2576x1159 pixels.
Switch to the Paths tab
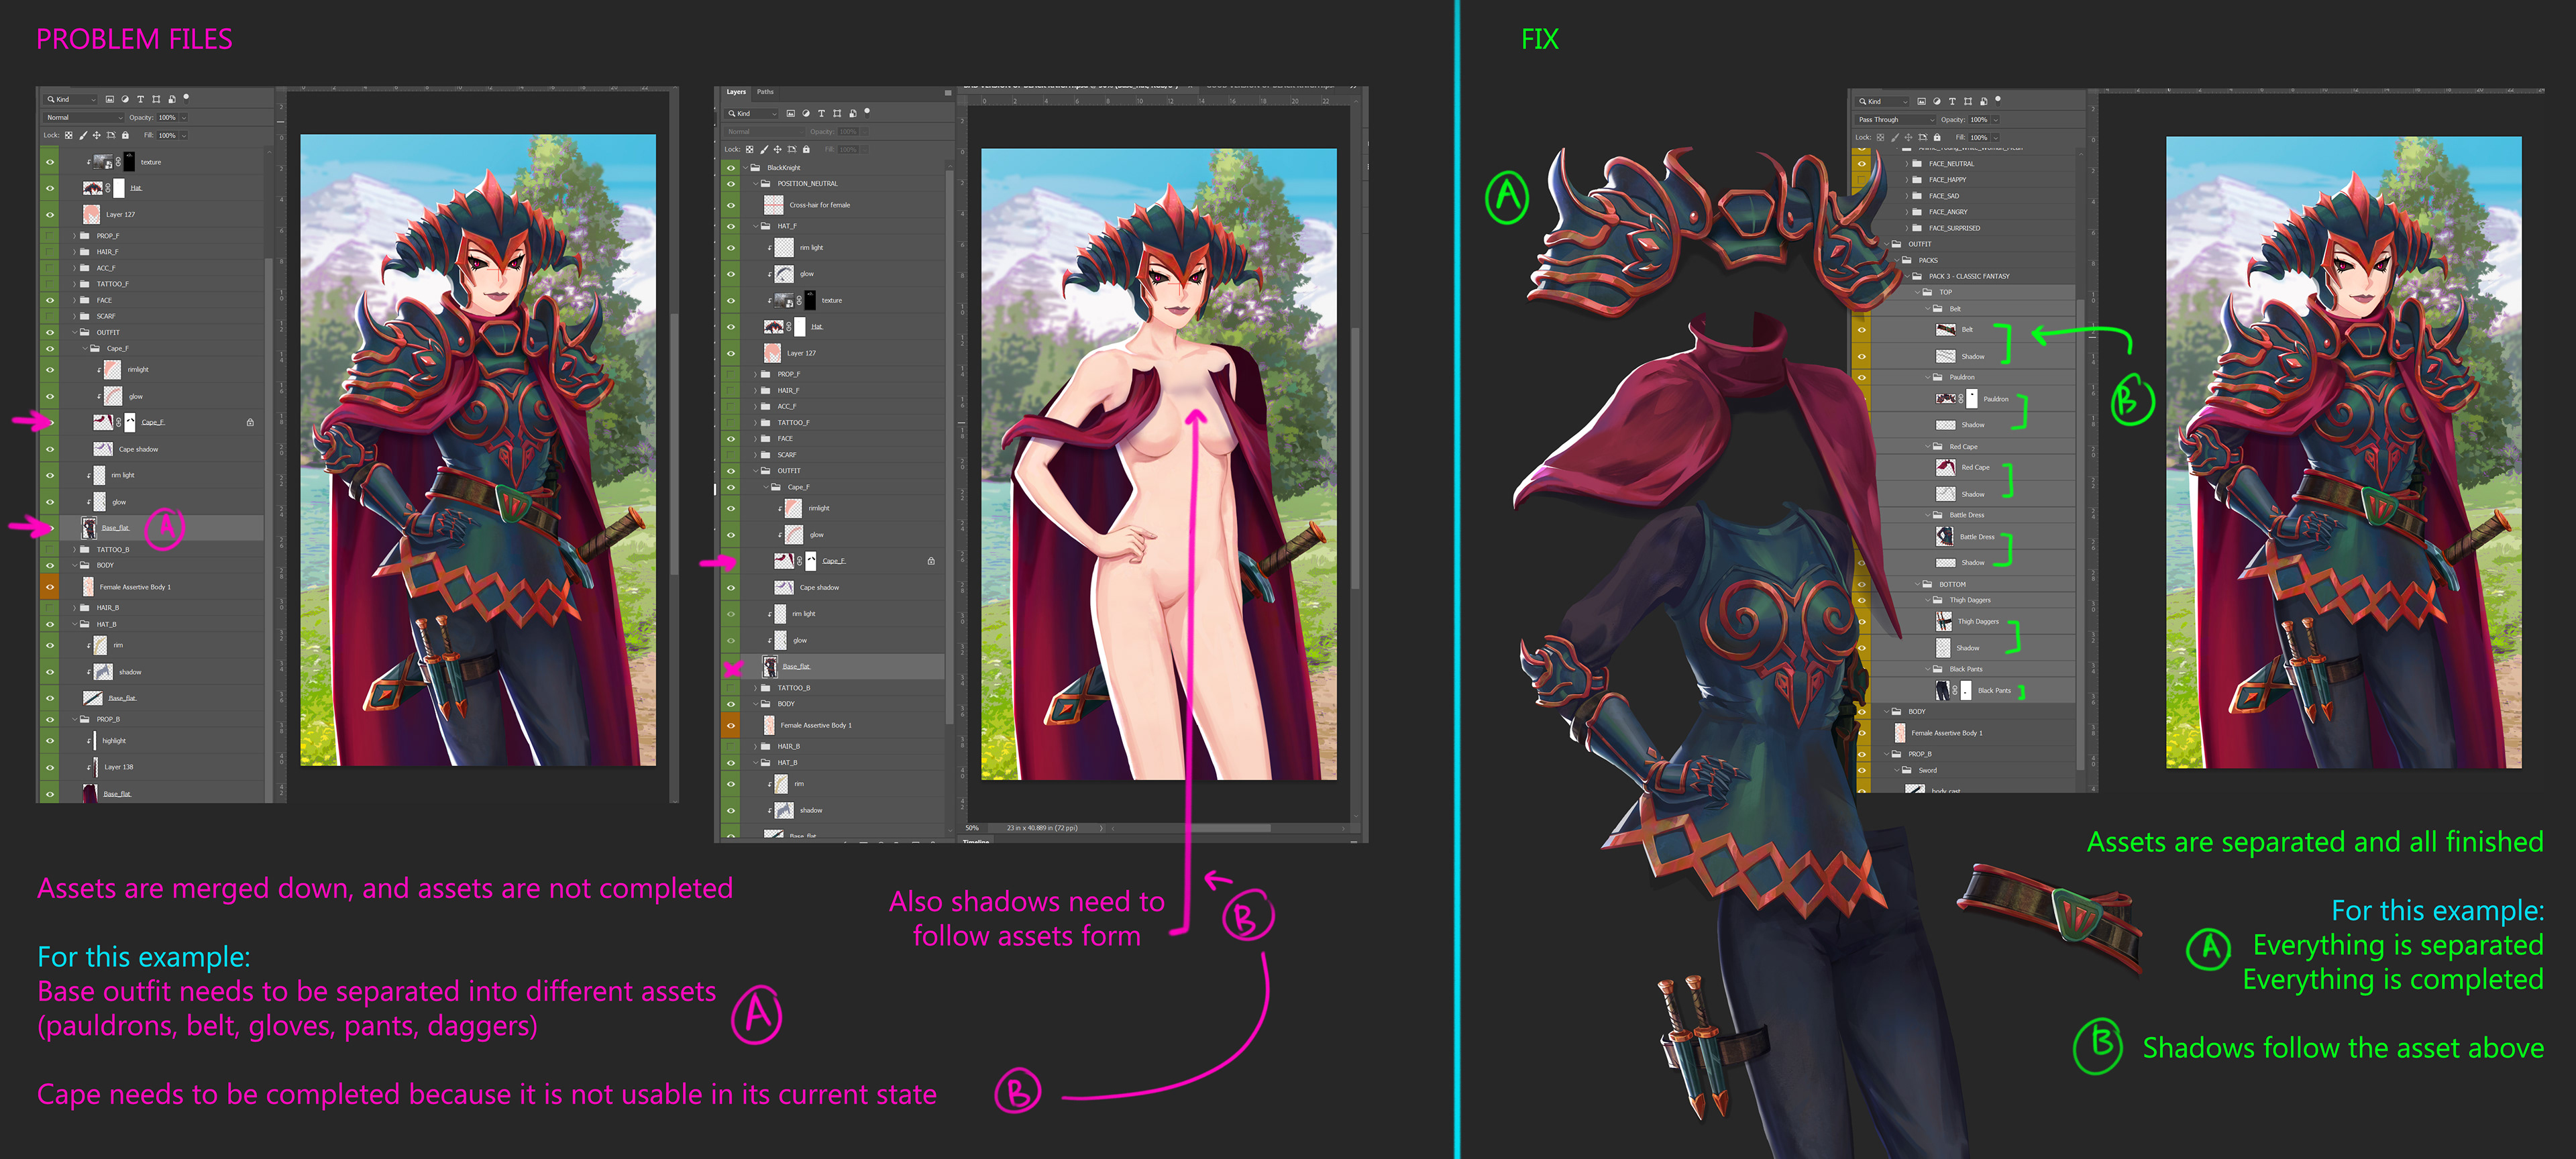pyautogui.click(x=765, y=92)
